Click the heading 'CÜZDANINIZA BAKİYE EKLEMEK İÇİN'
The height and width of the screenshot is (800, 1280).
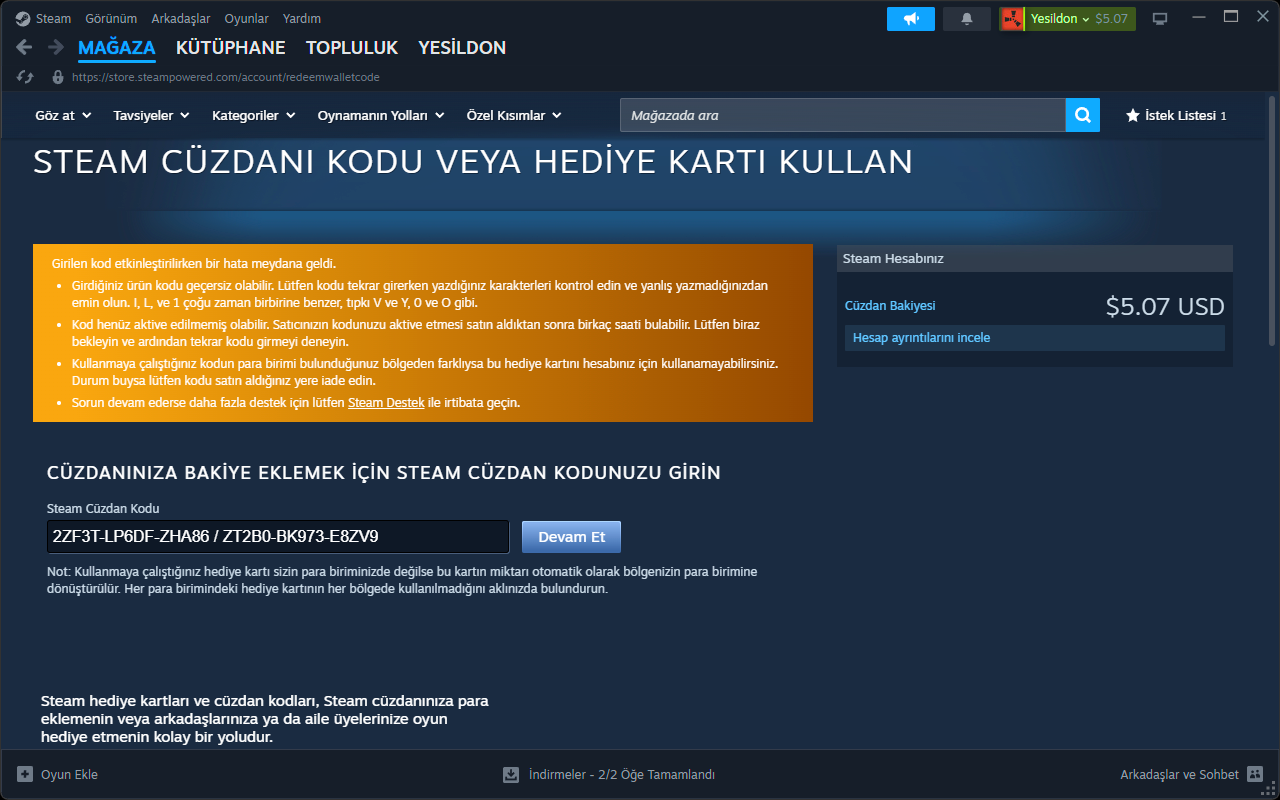[x=384, y=472]
